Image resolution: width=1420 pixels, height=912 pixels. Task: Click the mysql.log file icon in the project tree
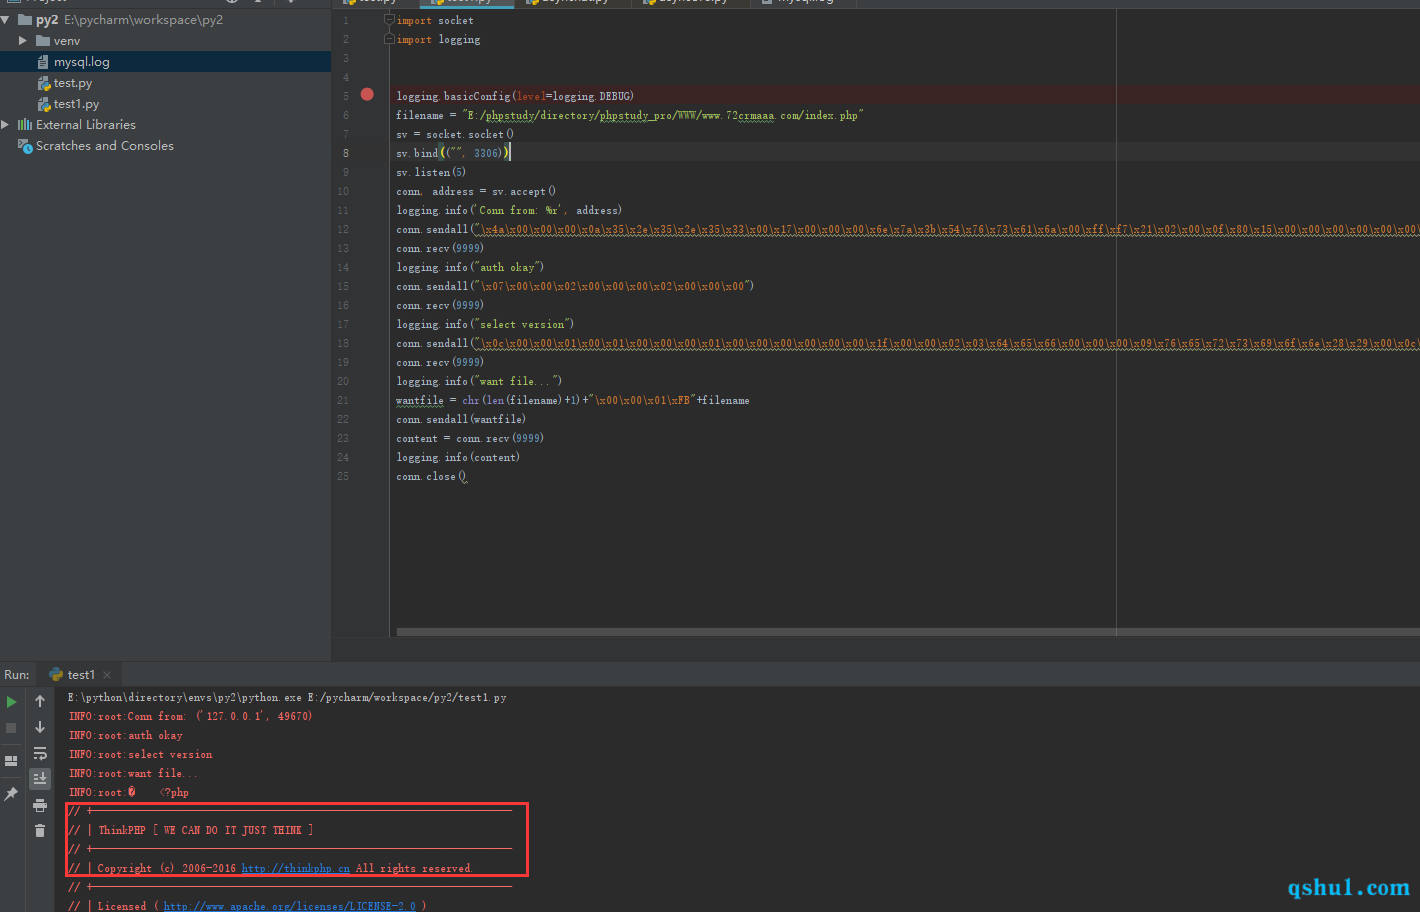(43, 62)
